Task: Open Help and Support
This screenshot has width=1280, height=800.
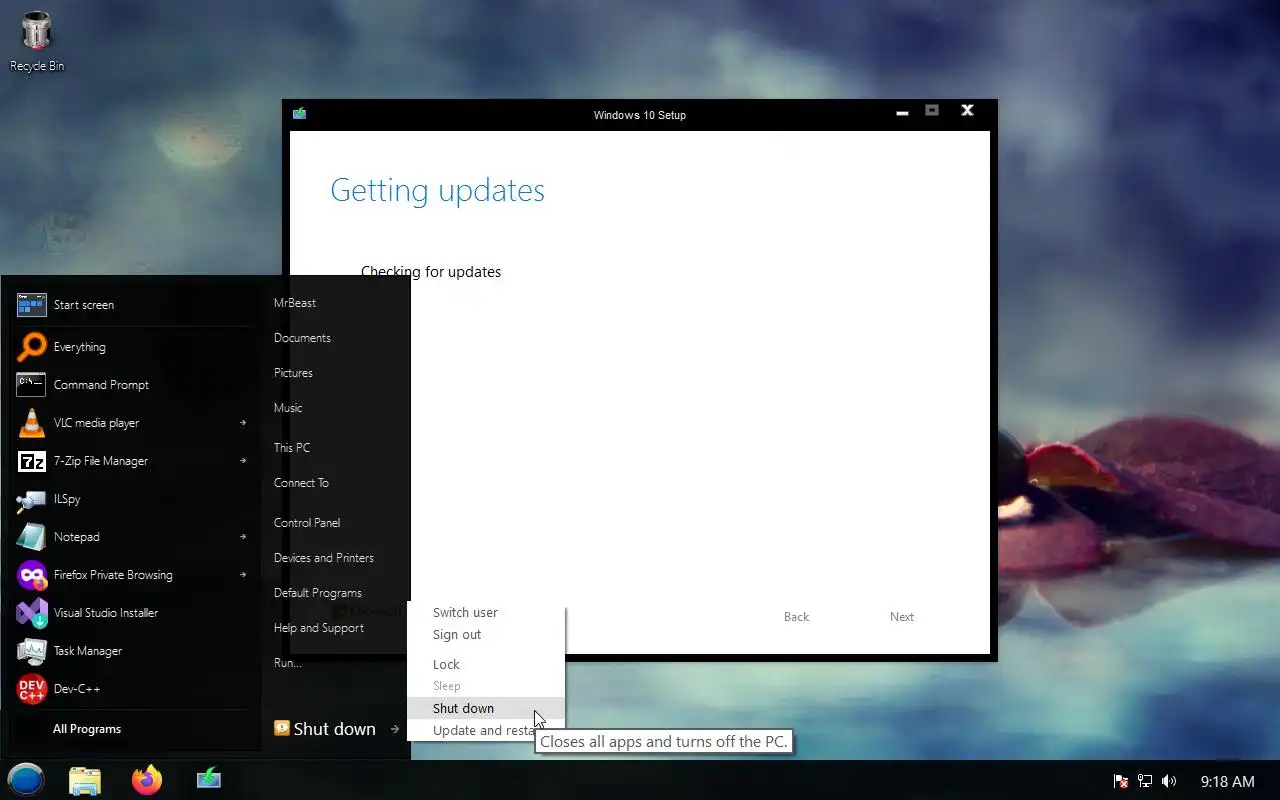Action: 319,628
